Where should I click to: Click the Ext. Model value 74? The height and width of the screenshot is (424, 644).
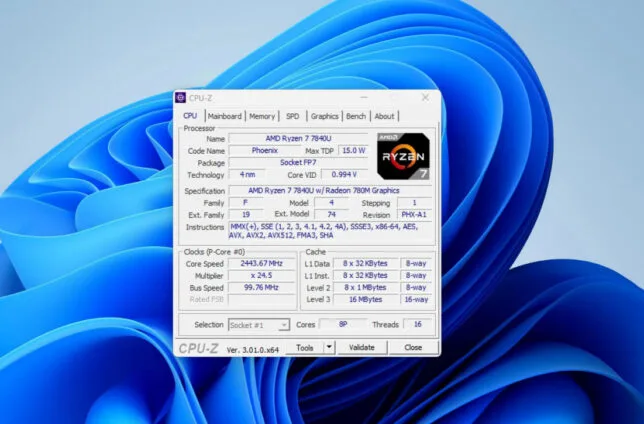coord(331,214)
